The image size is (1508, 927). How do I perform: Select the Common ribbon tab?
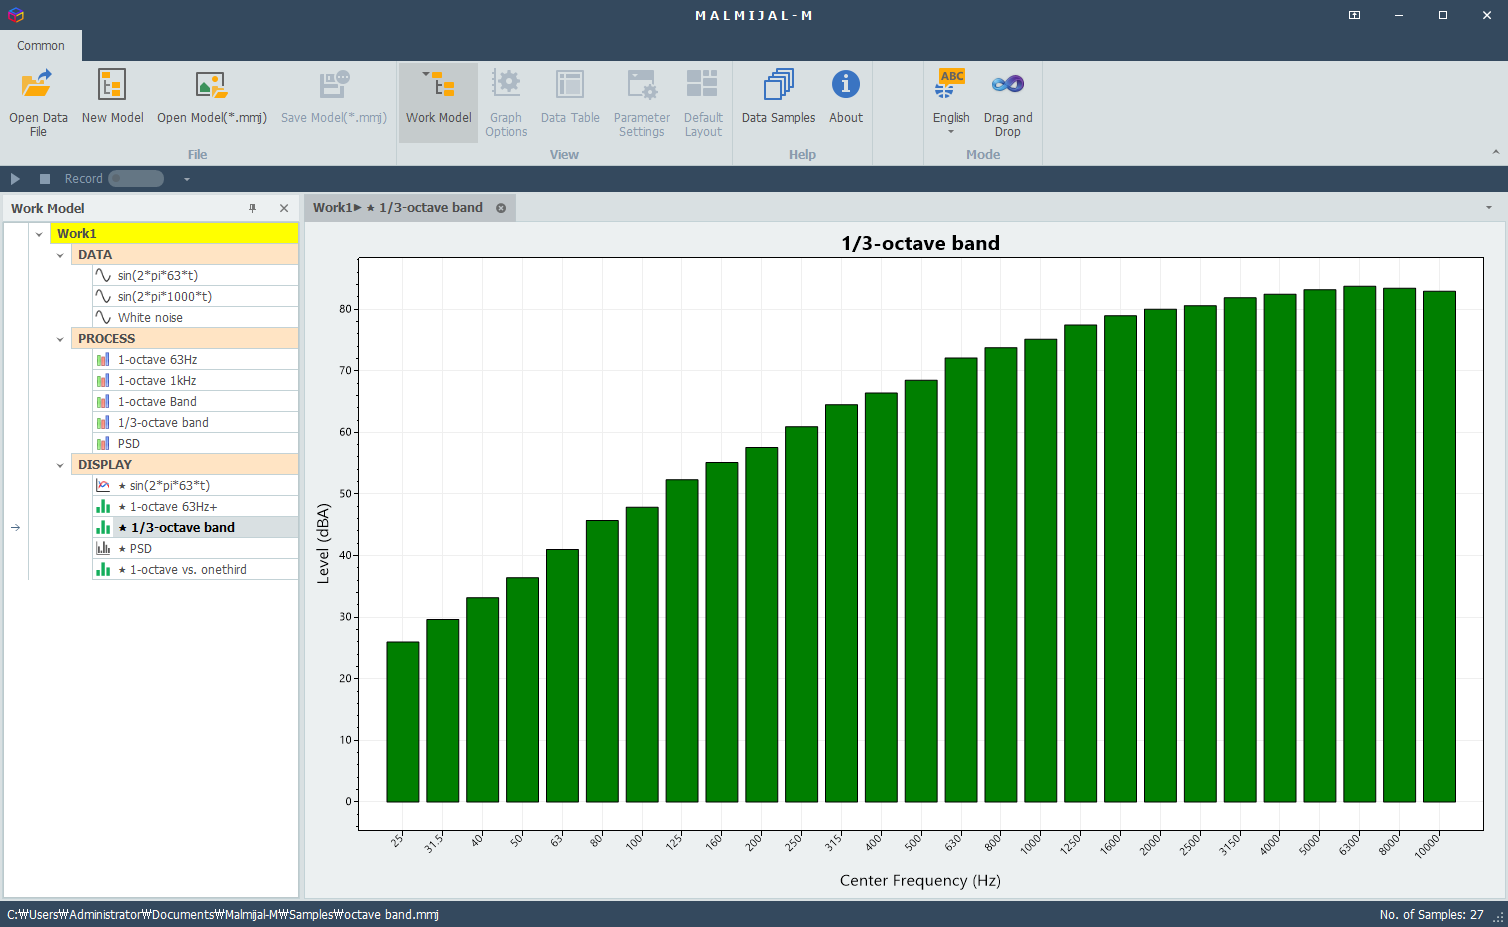[x=41, y=46]
